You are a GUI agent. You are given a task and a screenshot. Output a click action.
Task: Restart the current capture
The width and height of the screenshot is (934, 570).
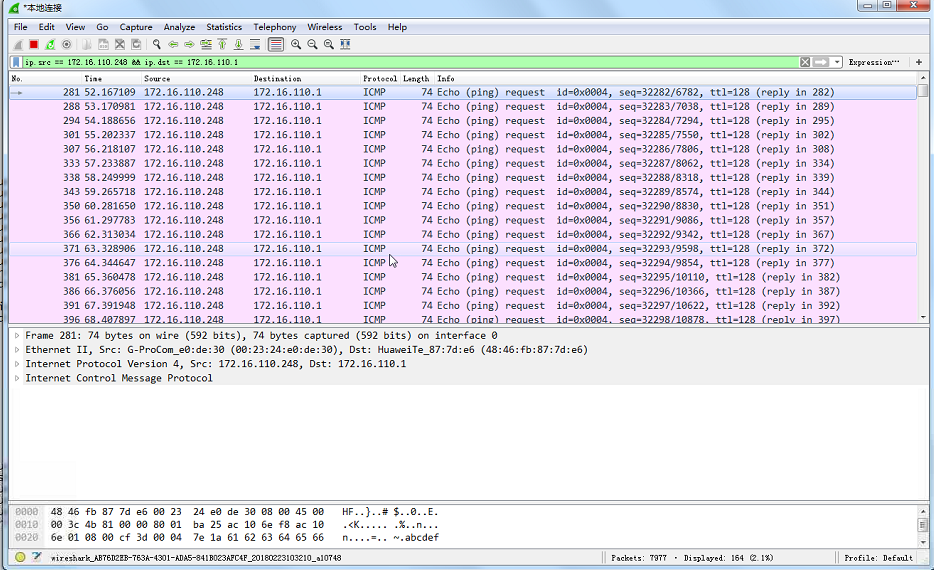50,44
